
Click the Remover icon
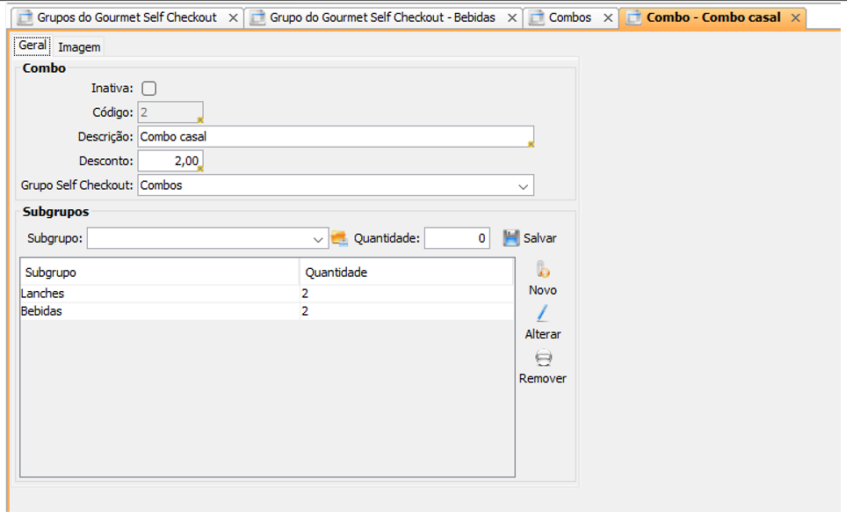click(x=543, y=358)
